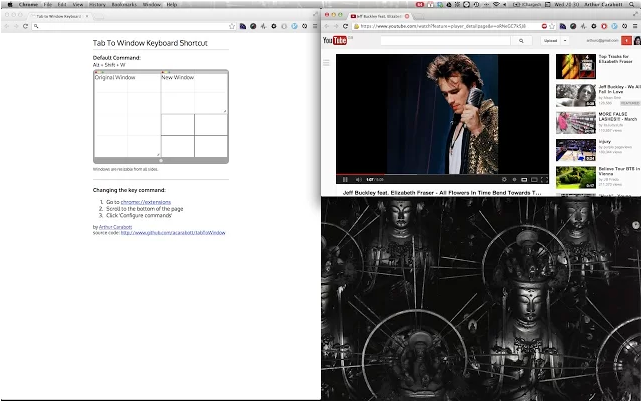
Task: Expand the dropdown arrow beside Upload
Action: (x=565, y=40)
